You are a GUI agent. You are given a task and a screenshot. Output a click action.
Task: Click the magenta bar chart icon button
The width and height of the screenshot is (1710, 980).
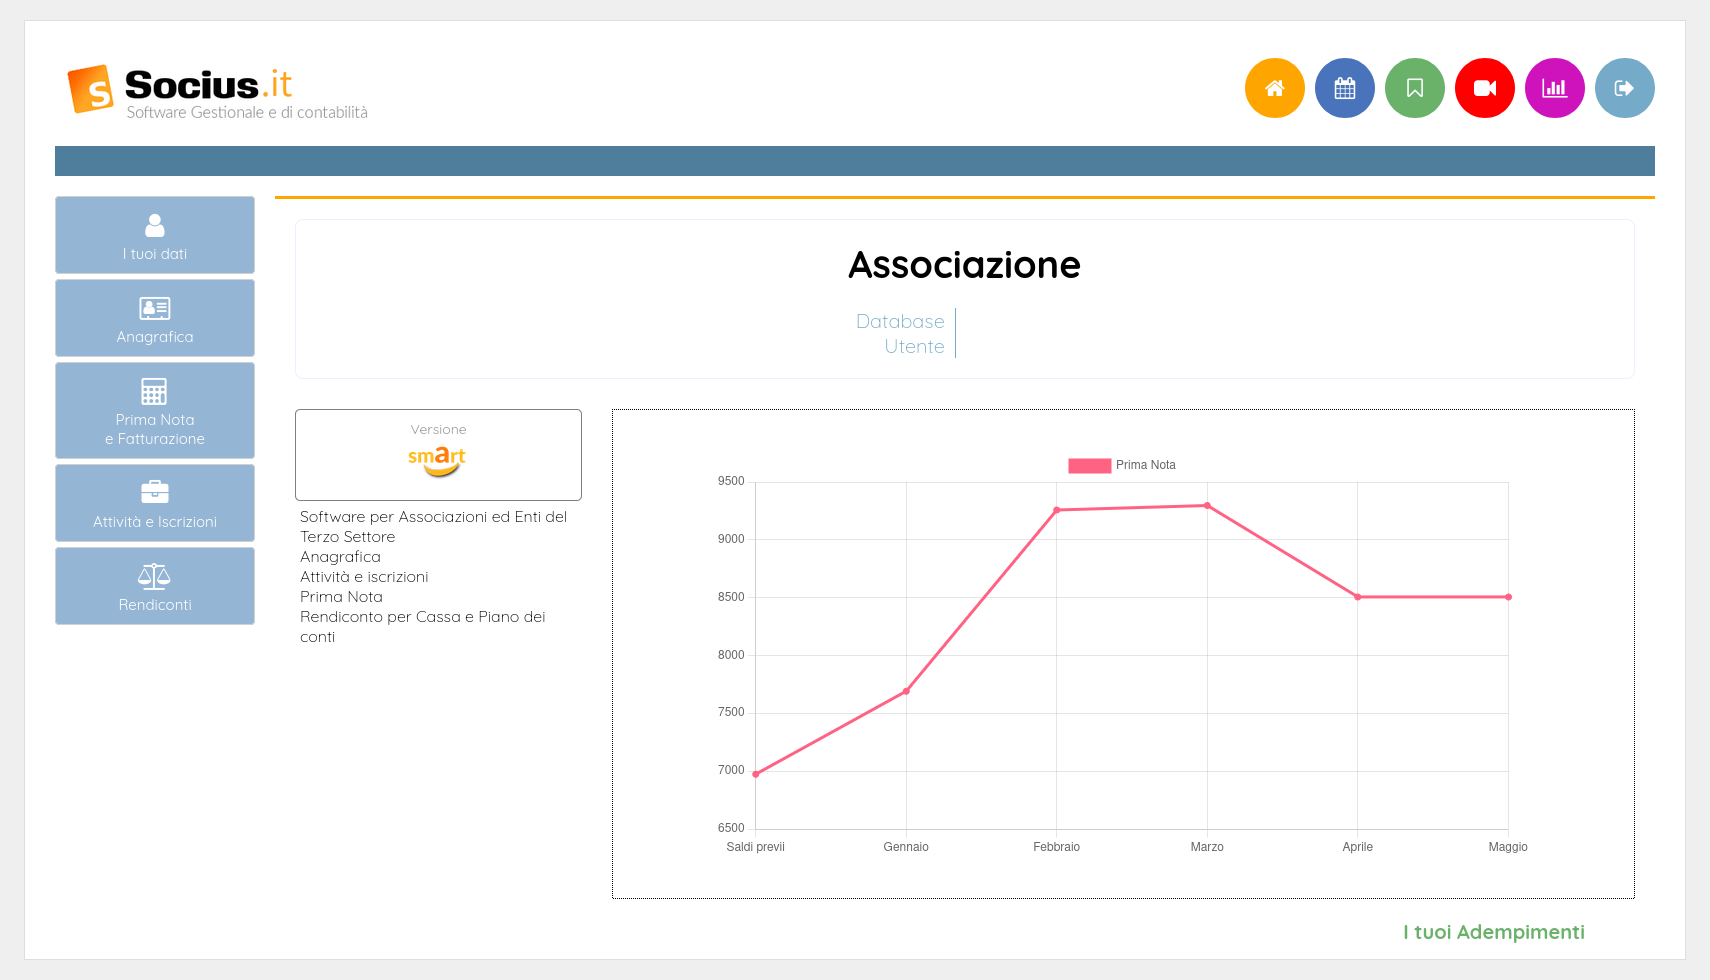(x=1554, y=88)
